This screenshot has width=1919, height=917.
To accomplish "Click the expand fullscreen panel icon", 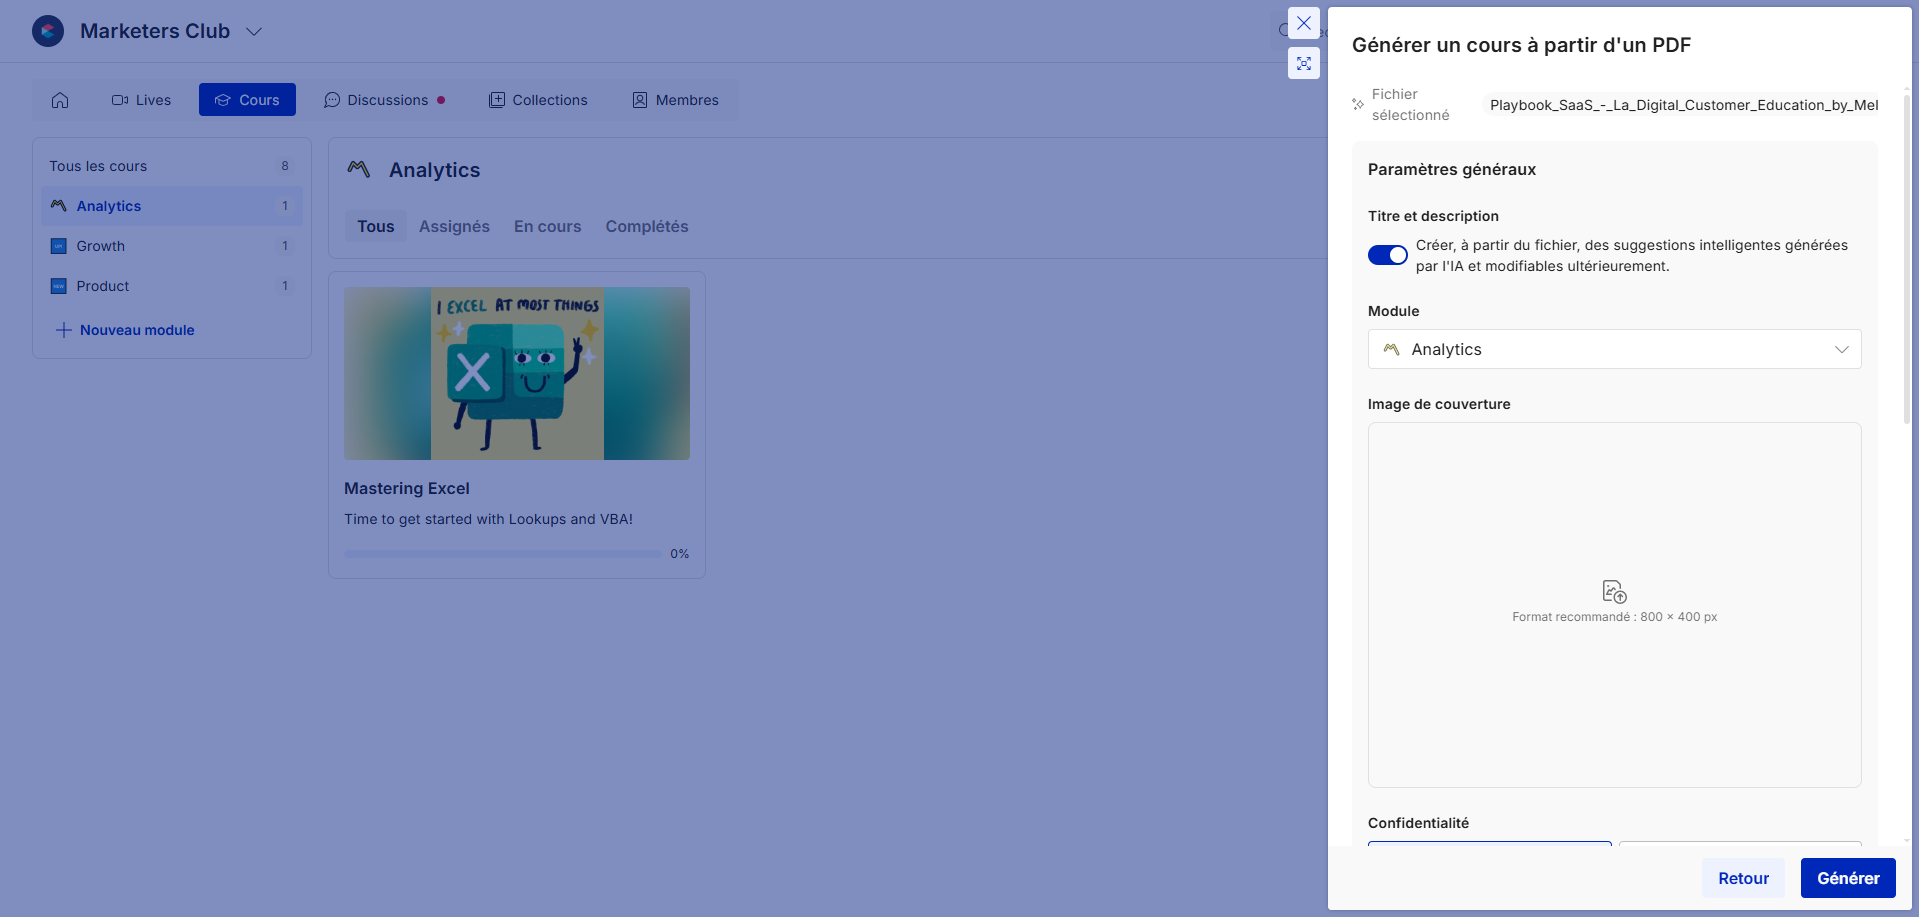I will coord(1304,63).
